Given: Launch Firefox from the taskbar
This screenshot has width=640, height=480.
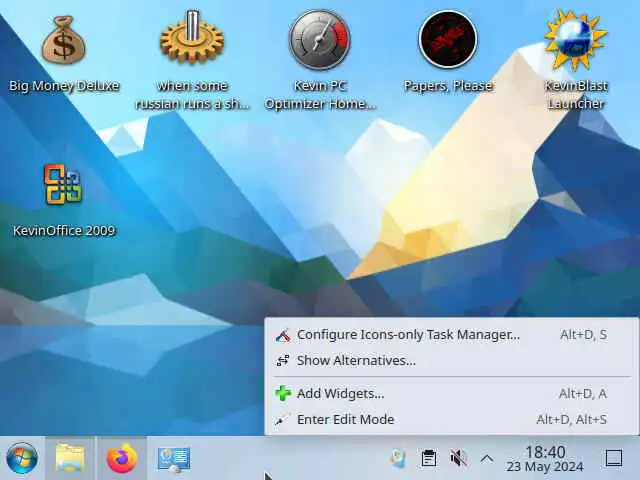Looking at the screenshot, I should 122,458.
